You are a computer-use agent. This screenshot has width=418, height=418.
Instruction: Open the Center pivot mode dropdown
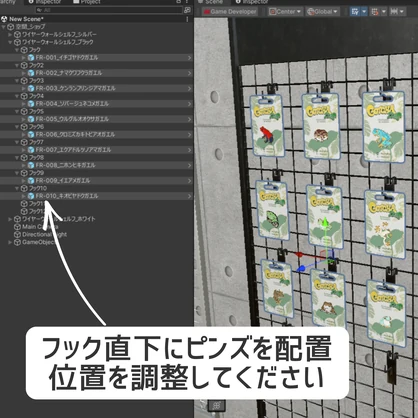(285, 12)
